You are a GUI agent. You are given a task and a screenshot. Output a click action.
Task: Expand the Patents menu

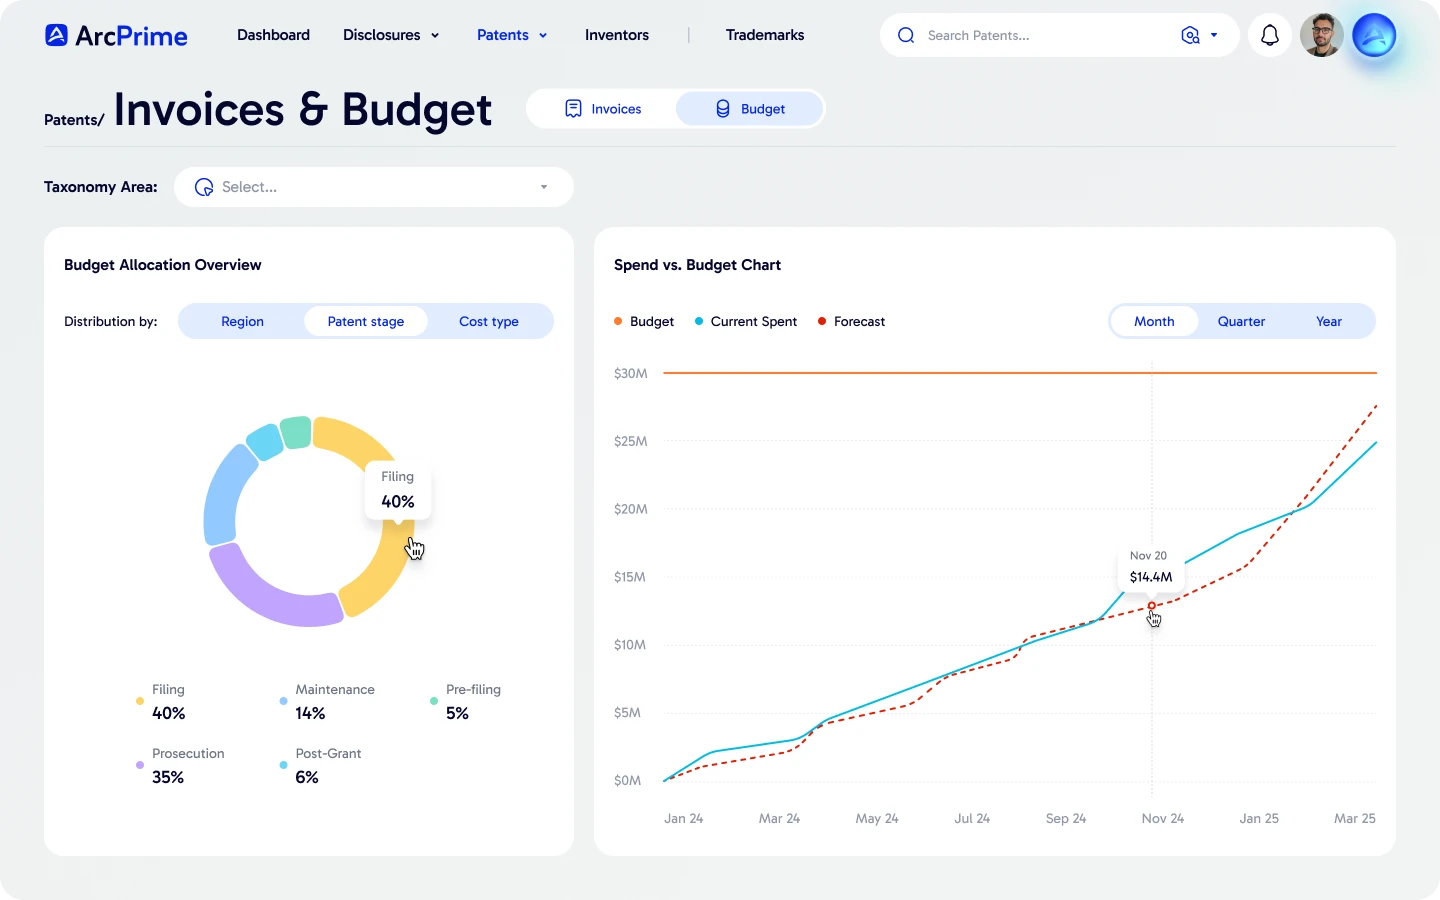(512, 35)
